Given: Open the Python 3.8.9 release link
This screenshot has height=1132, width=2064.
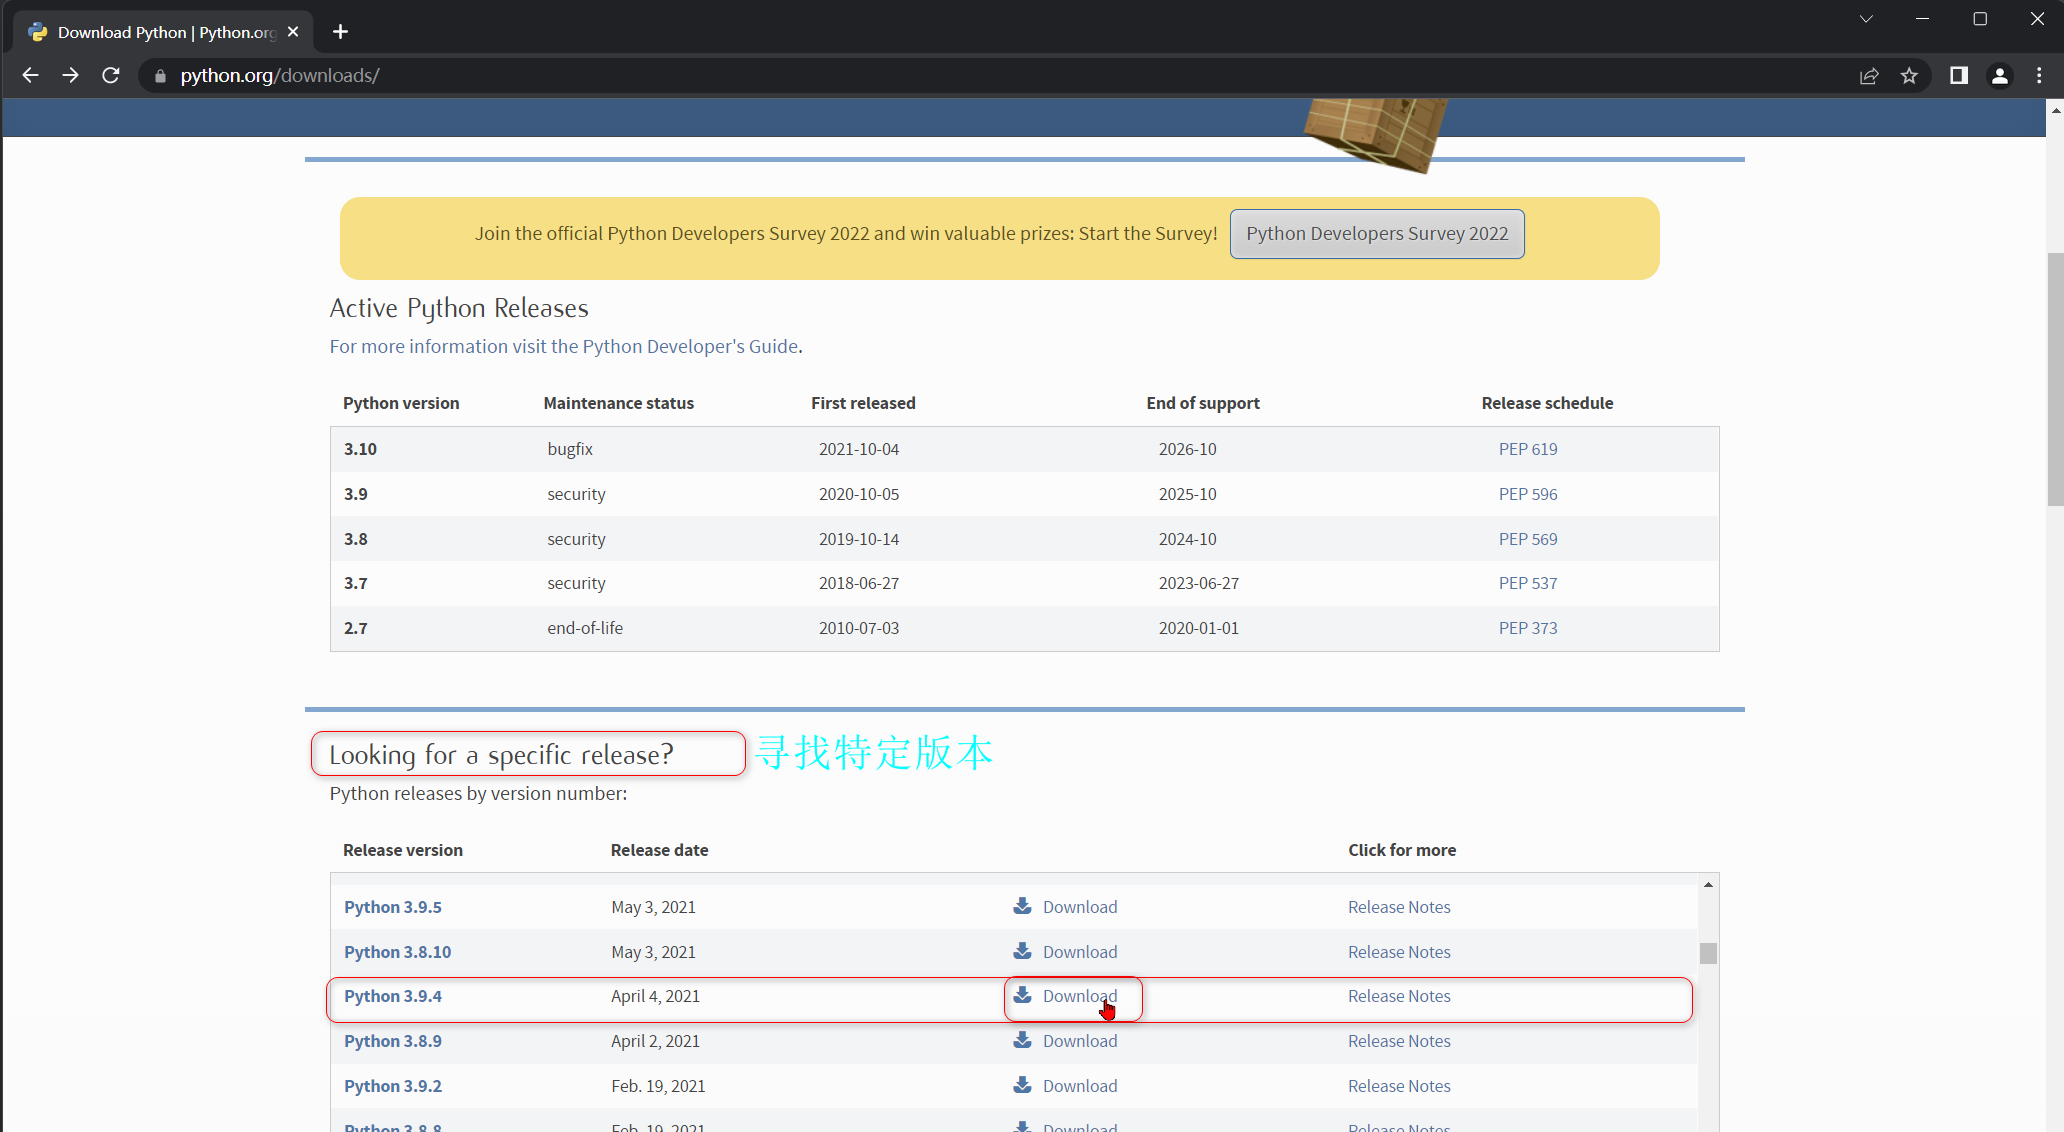Looking at the screenshot, I should coord(393,1041).
